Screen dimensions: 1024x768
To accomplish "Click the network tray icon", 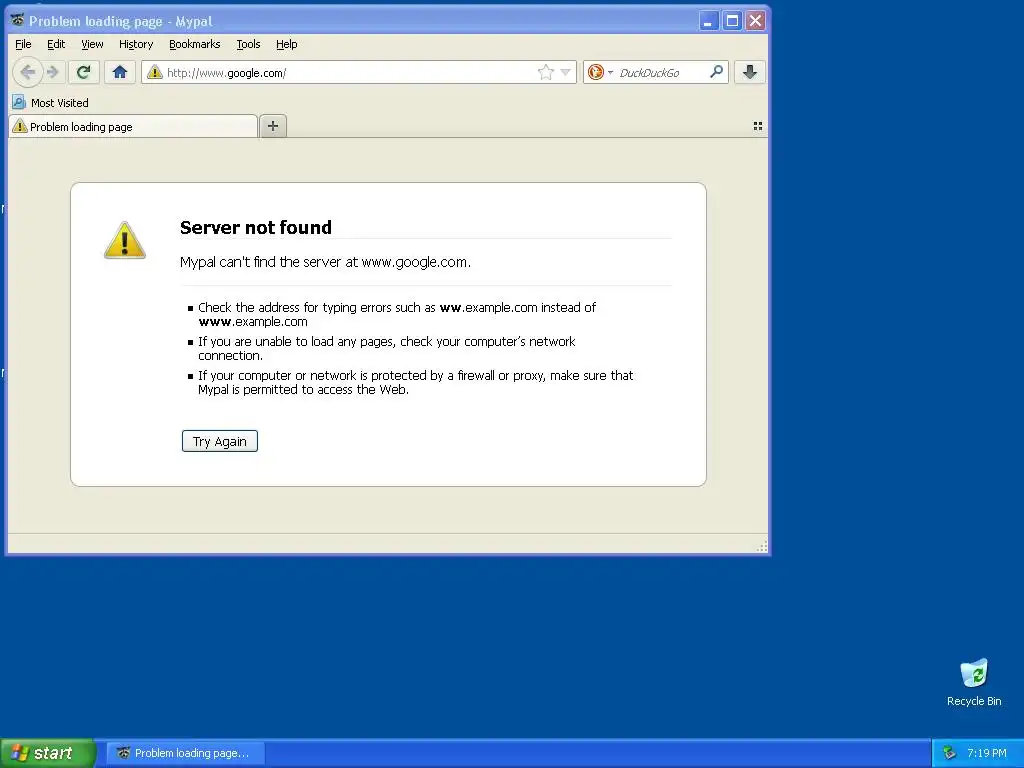I will (x=949, y=753).
